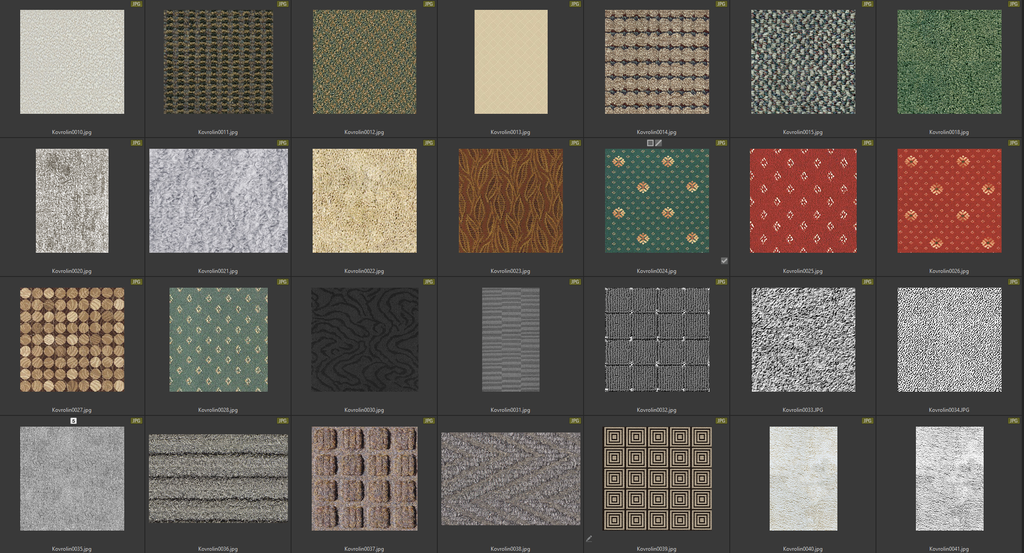The image size is (1024, 553).
Task: Click the Kovrolin0021.jpg filename label
Action: (x=218, y=270)
